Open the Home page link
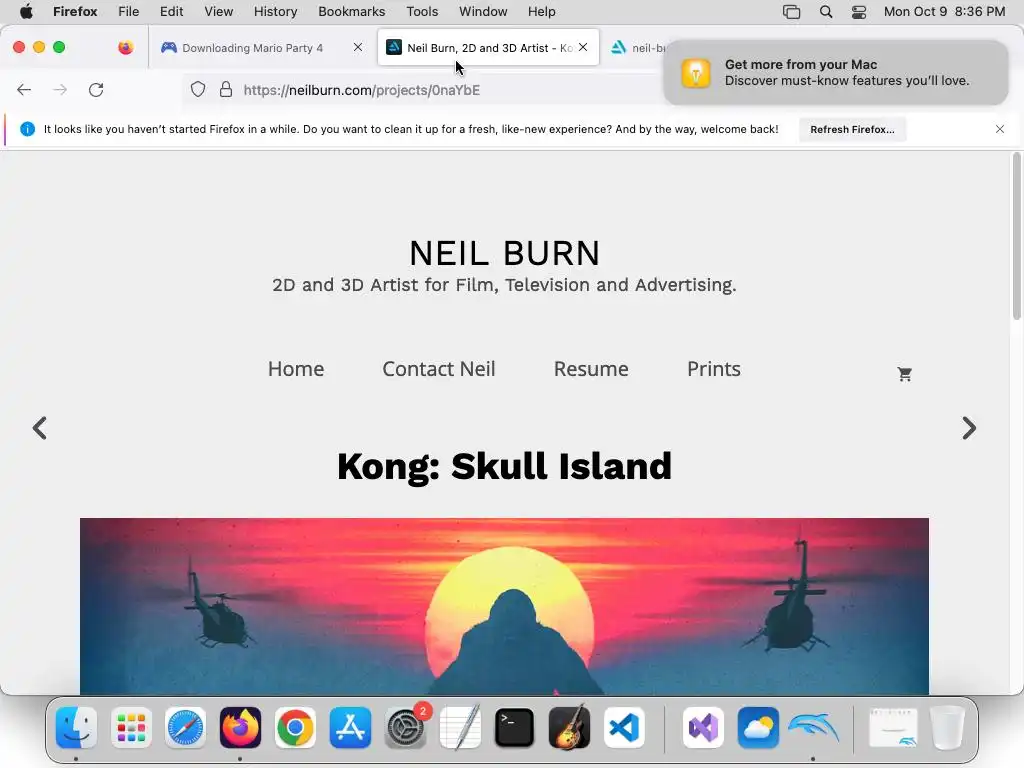Viewport: 1024px width, 768px height. [x=296, y=369]
